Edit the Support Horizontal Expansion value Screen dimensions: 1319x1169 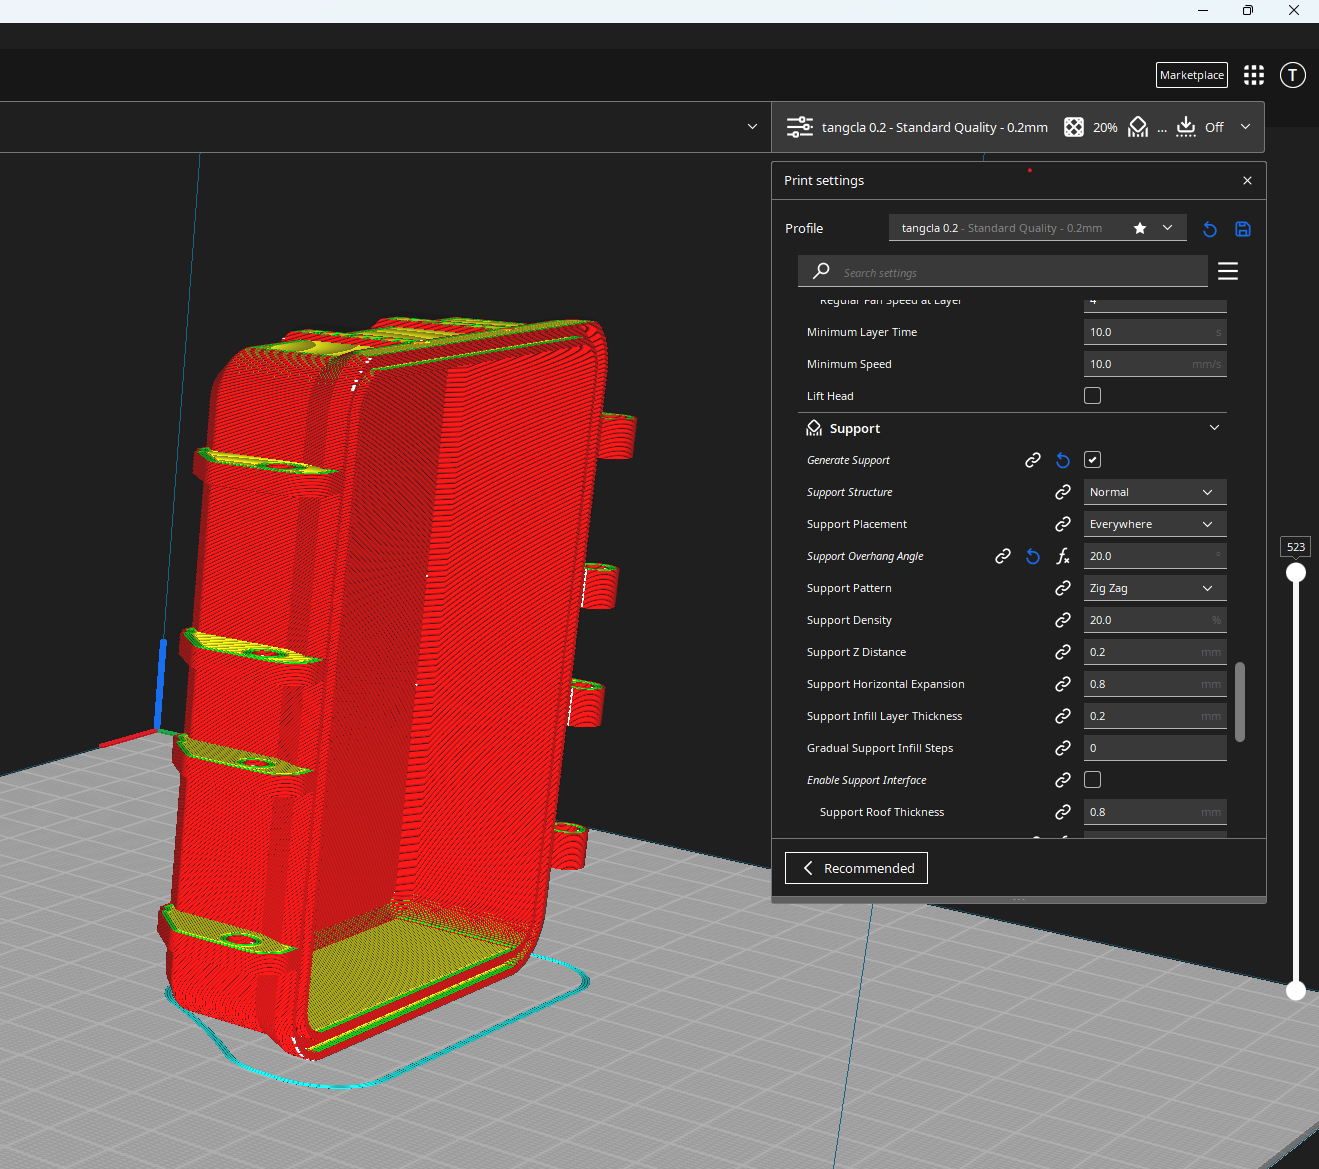[x=1155, y=684]
